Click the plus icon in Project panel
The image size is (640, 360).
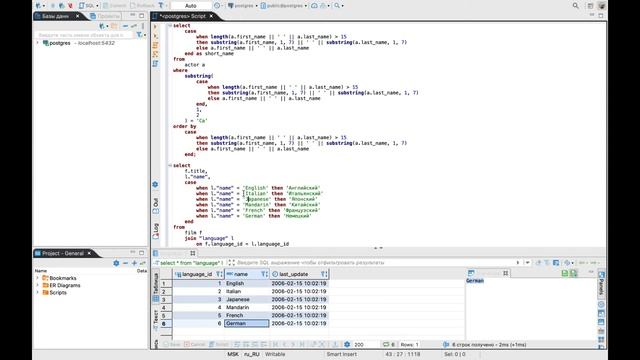(x=134, y=263)
